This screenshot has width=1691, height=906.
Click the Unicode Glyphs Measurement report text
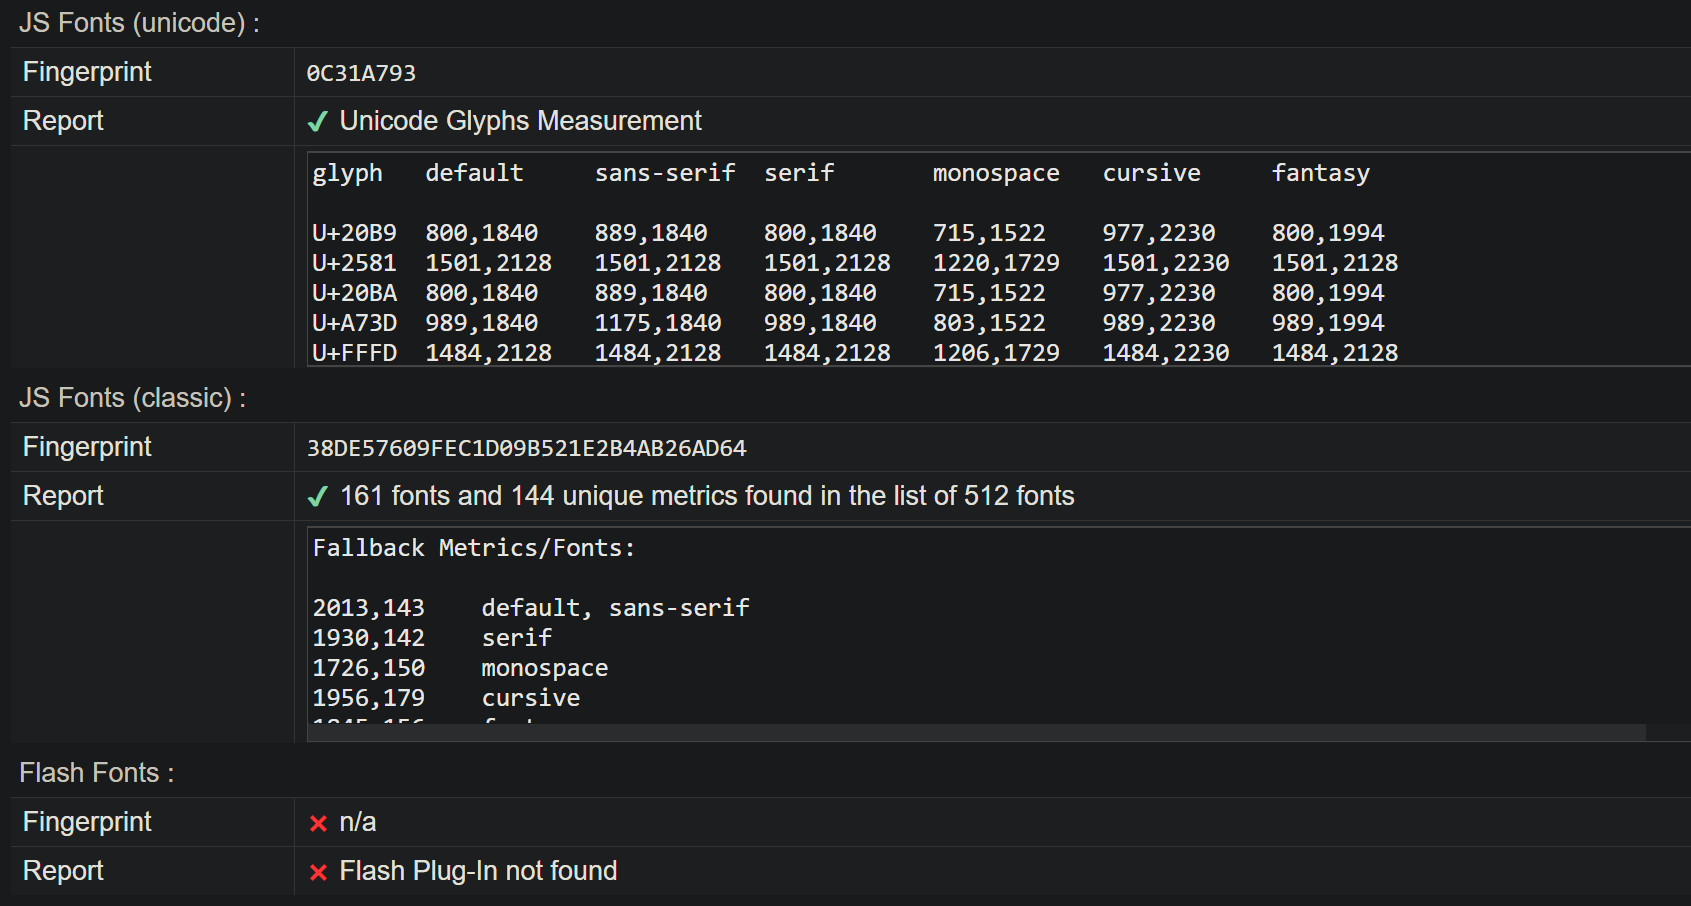click(520, 121)
